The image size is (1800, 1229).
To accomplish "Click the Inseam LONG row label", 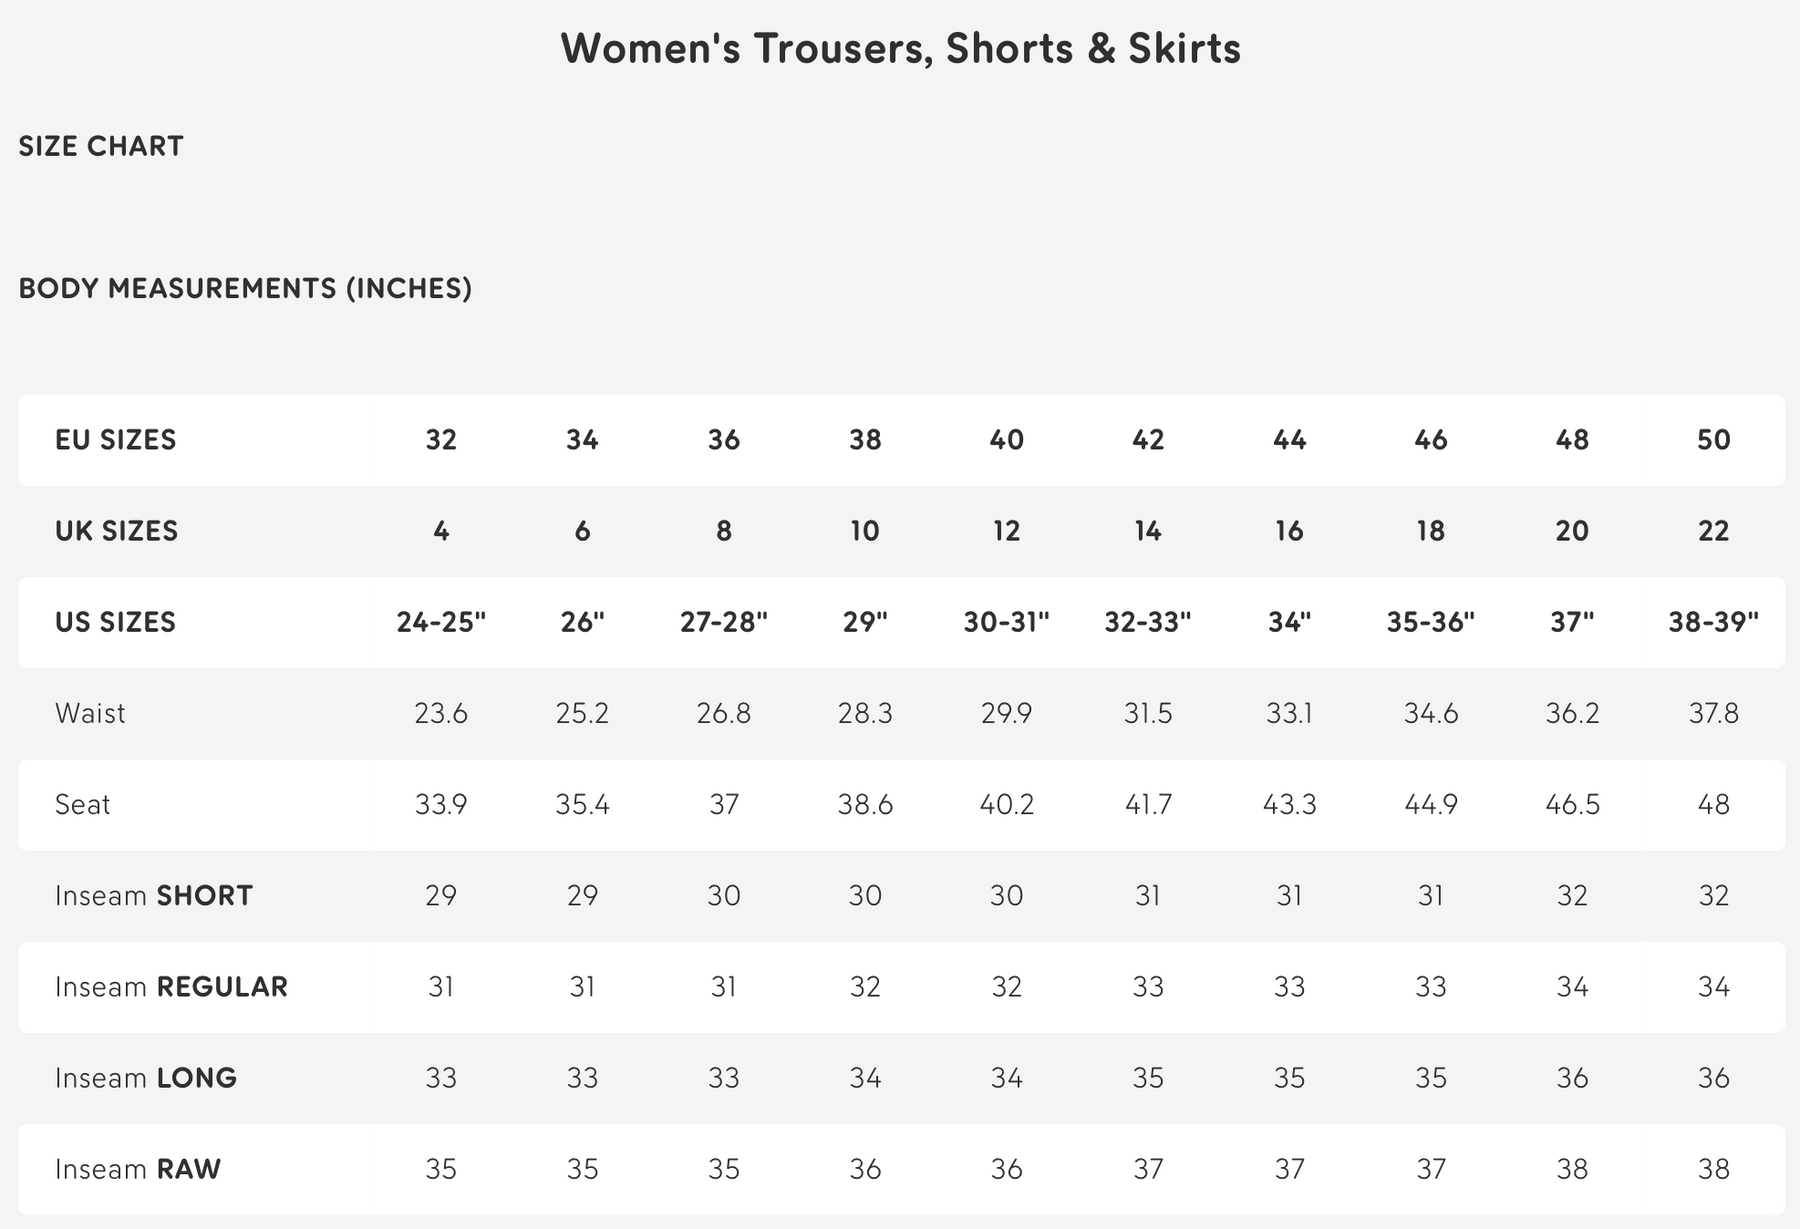I will [146, 1078].
